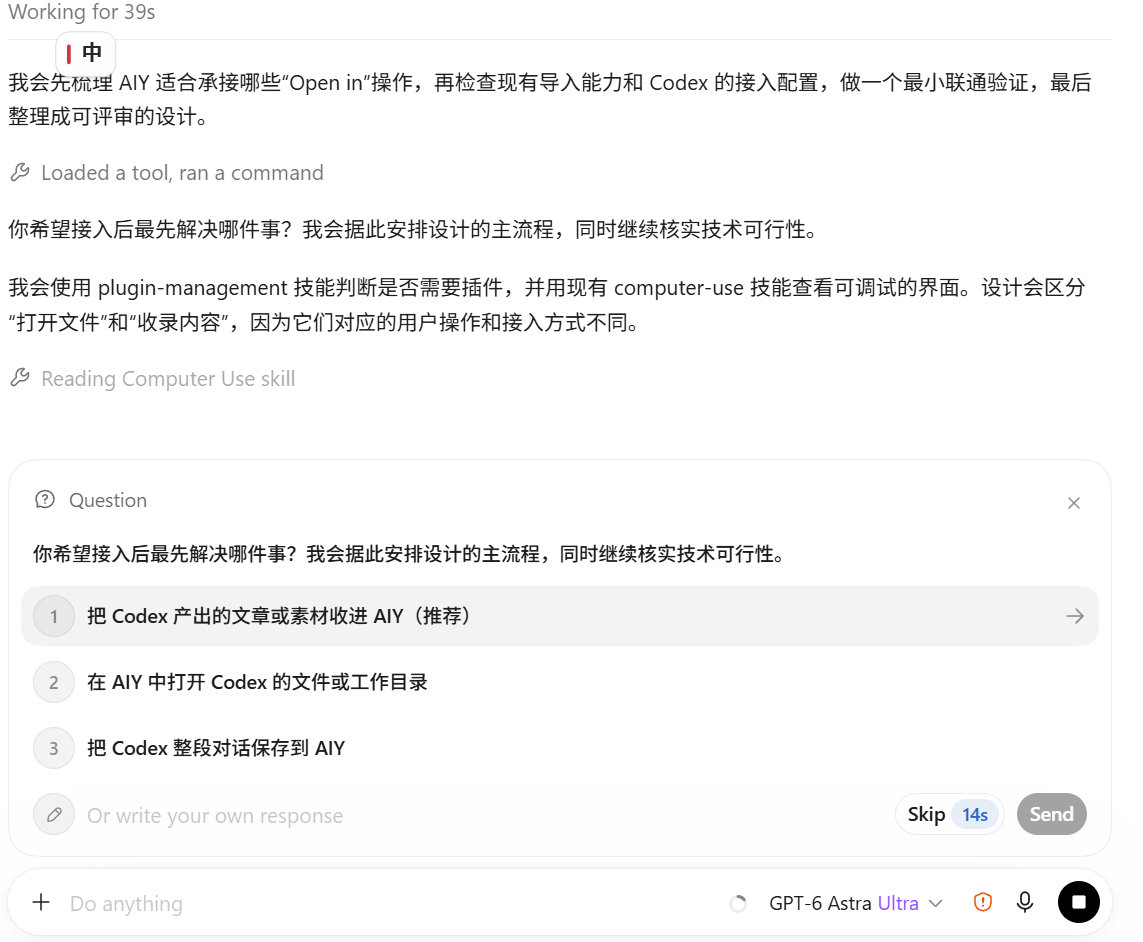Click the 'Question' panel title
Screen dimensions: 1143x942
click(108, 500)
